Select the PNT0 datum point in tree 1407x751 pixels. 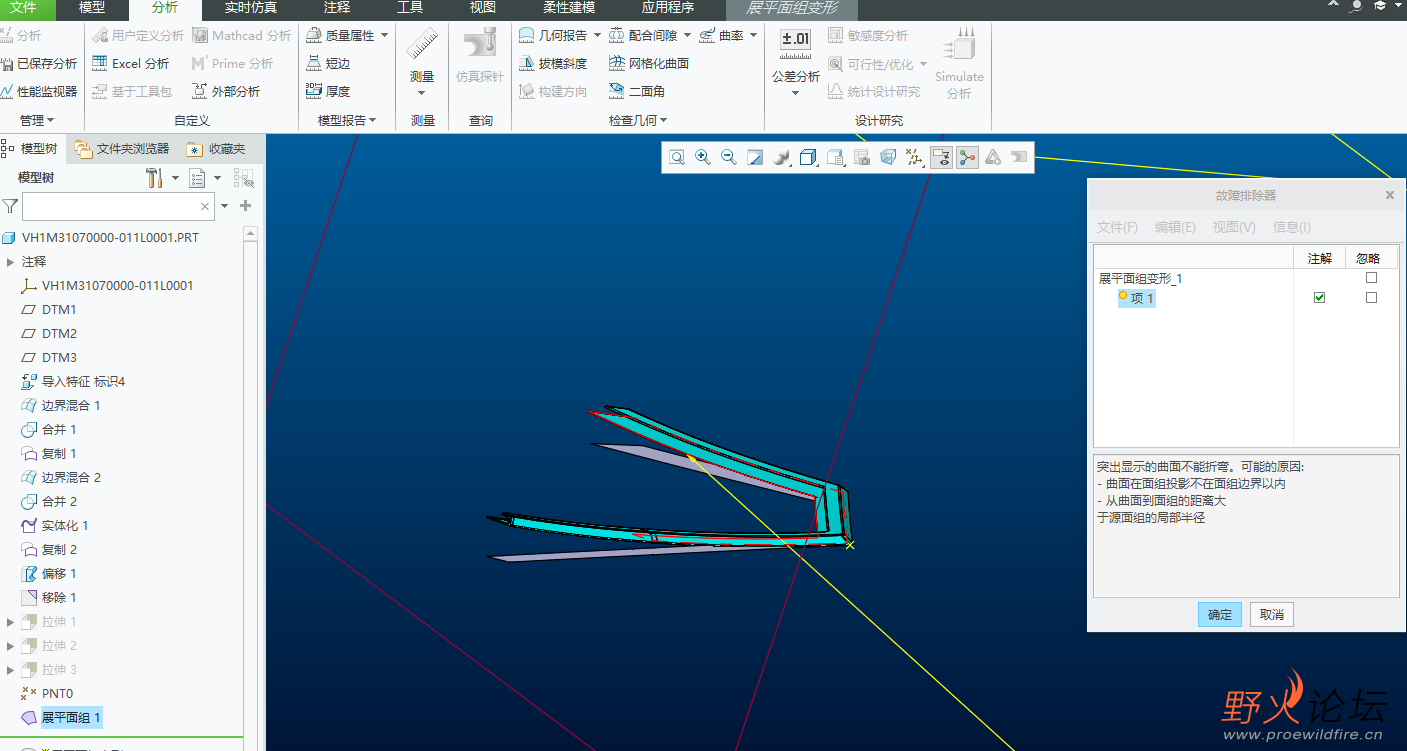click(x=57, y=694)
